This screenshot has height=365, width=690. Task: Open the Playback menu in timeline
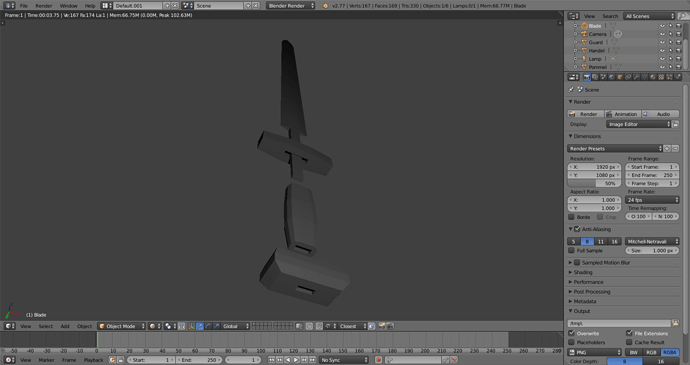(x=93, y=360)
